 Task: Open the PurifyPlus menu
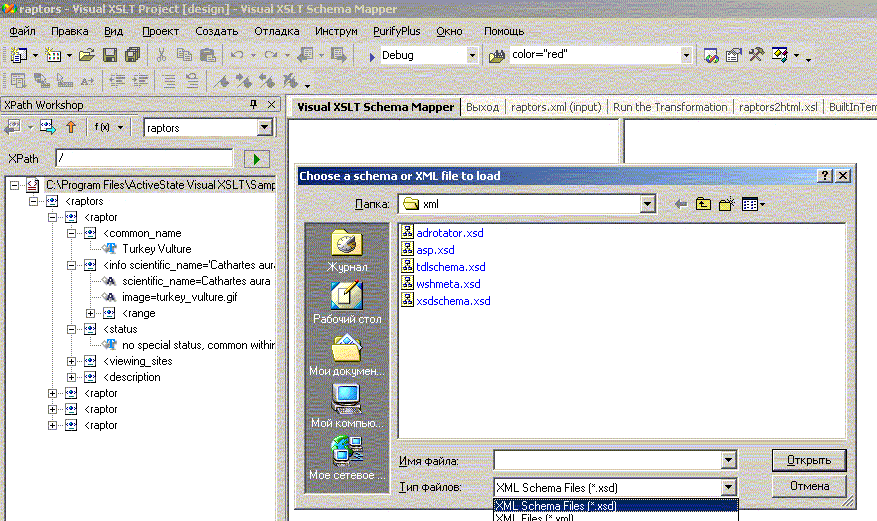click(x=397, y=31)
